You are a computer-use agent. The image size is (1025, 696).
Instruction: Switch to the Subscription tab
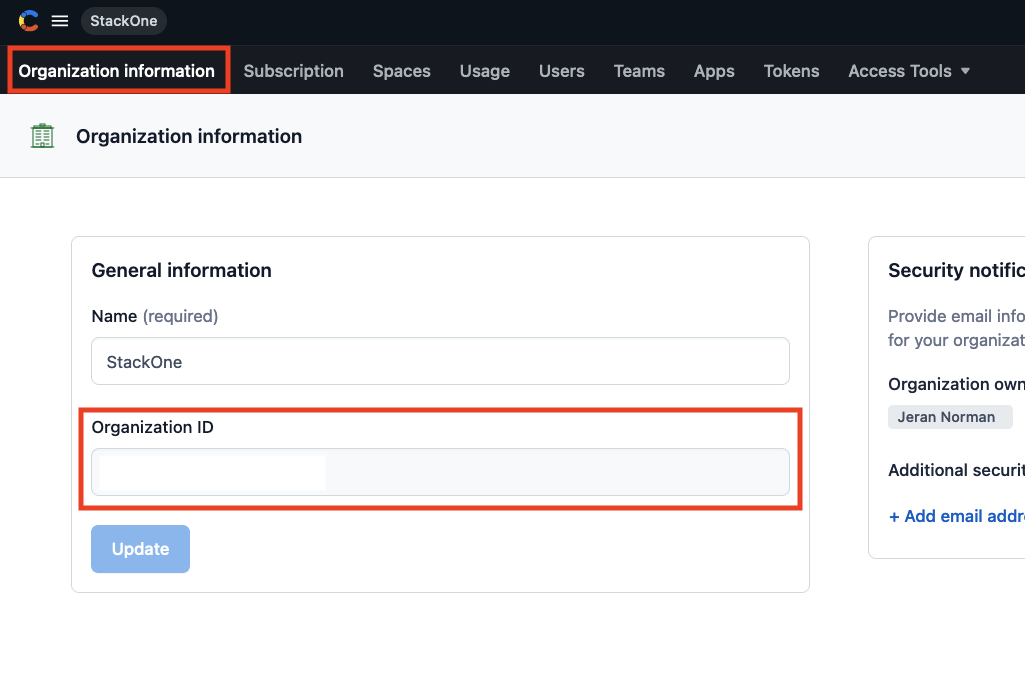[293, 70]
